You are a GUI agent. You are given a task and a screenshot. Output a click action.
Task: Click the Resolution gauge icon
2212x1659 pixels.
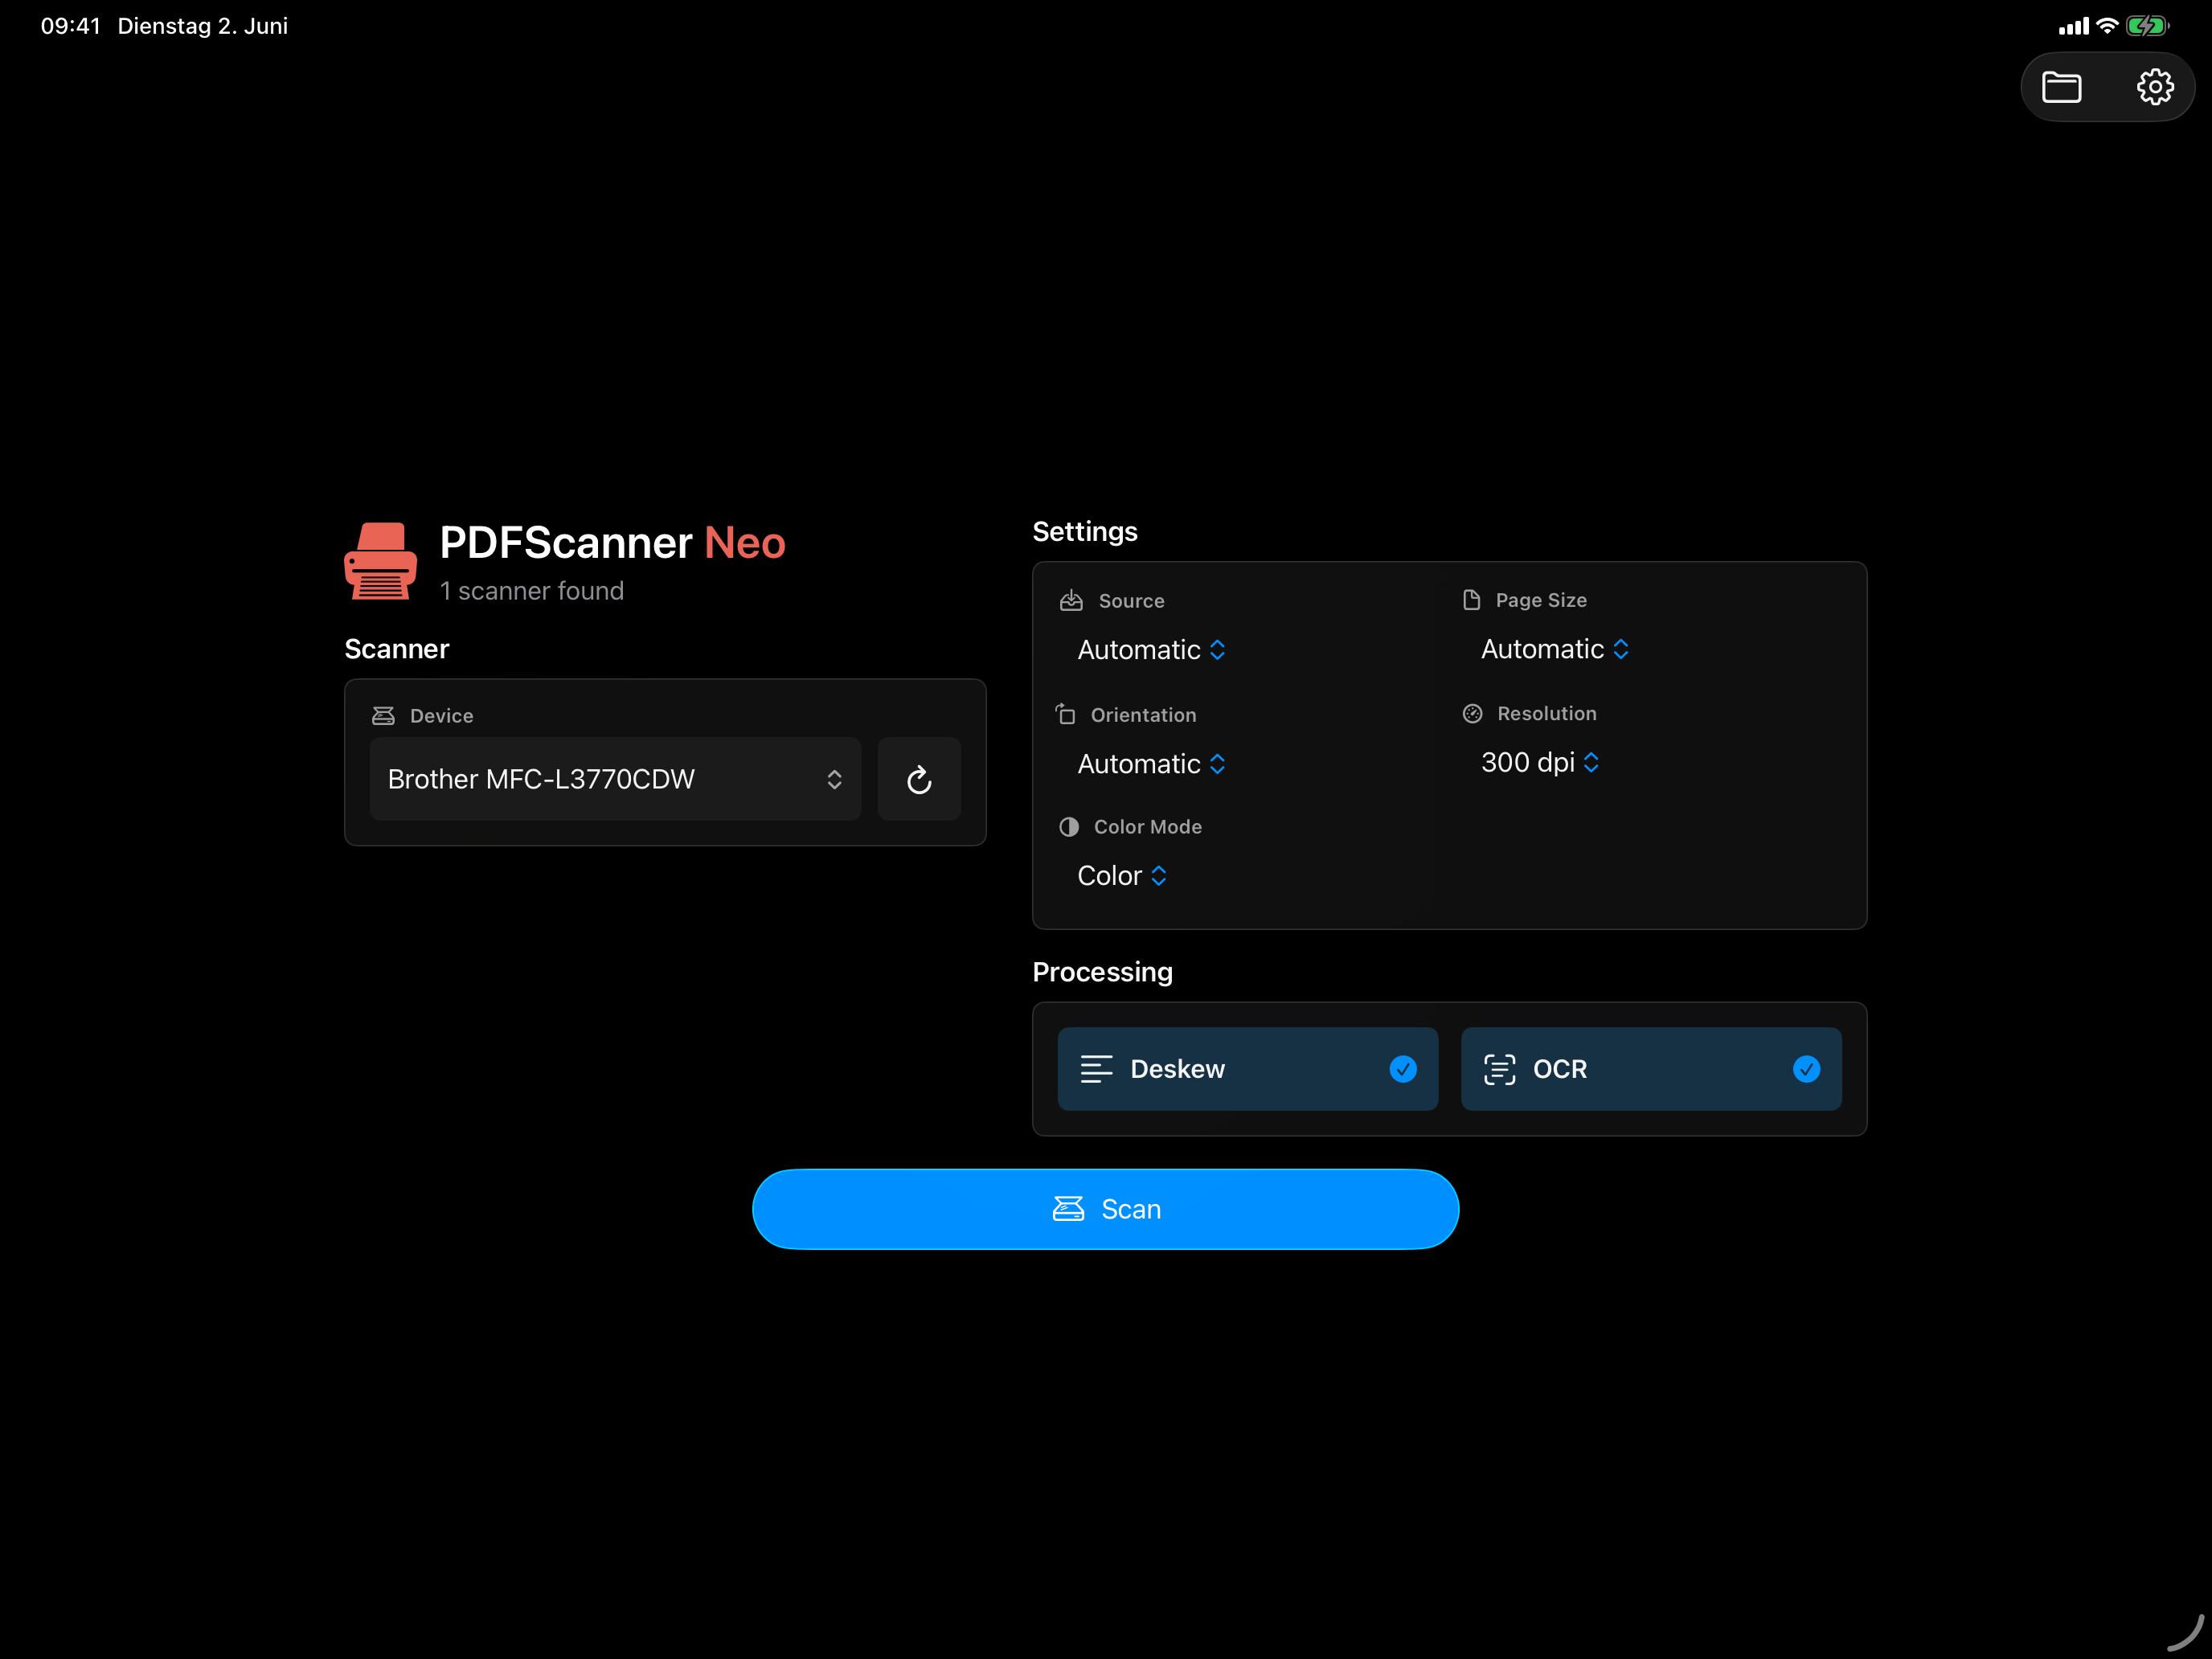point(1472,713)
